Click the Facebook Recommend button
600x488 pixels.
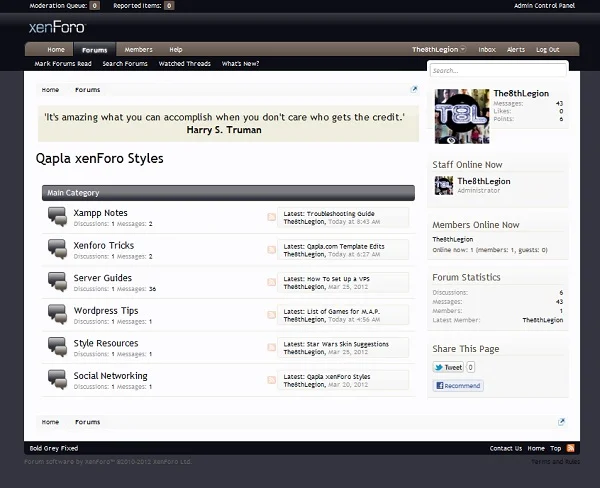pos(458,385)
